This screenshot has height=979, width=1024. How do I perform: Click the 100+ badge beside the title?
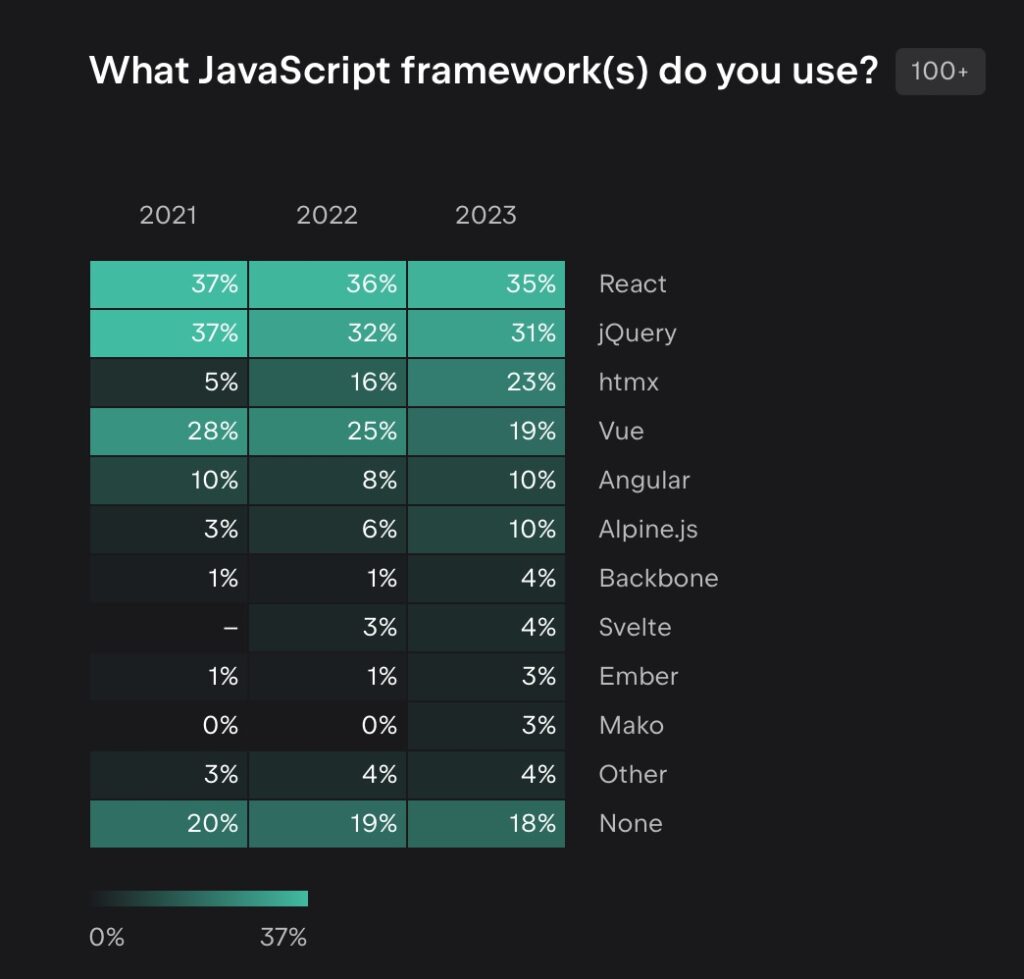coord(940,71)
